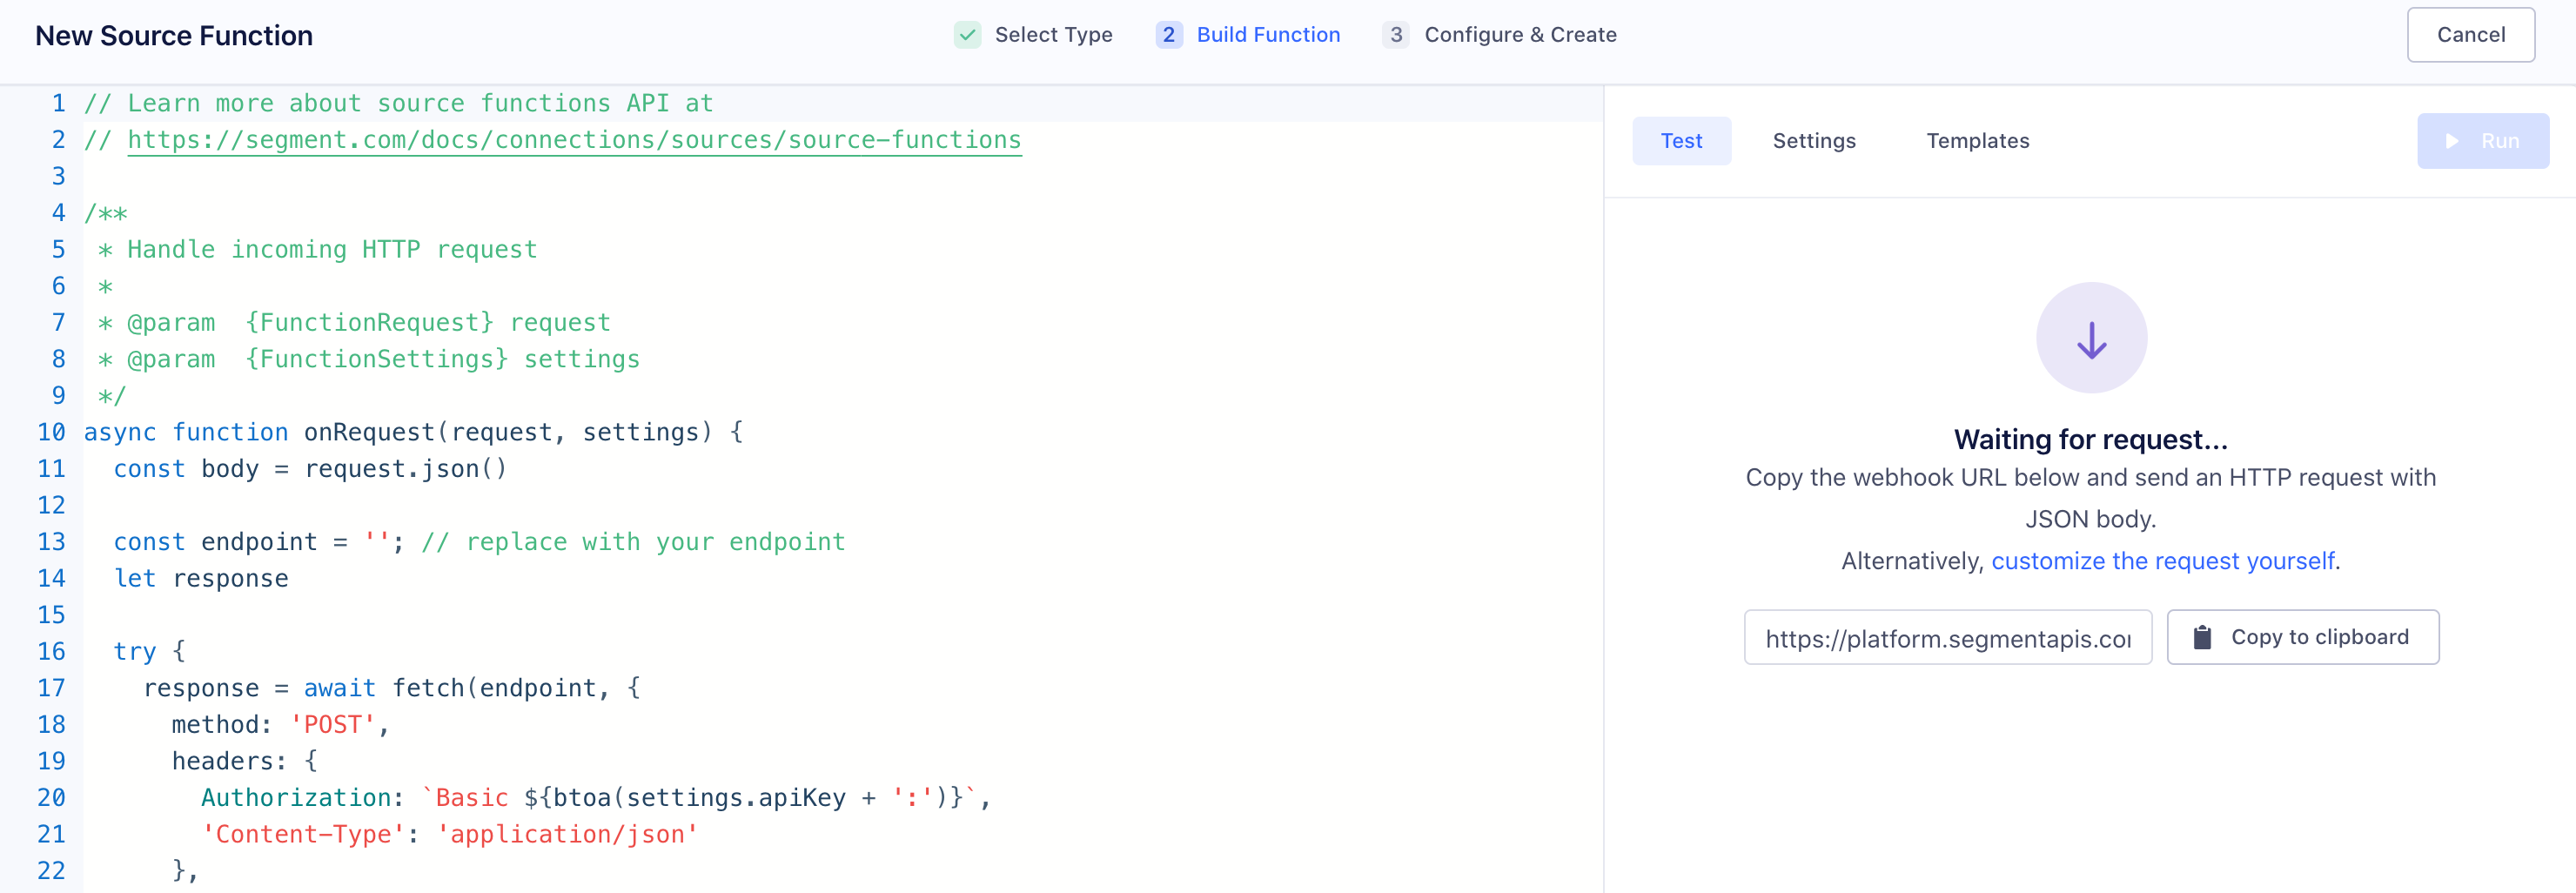The image size is (2576, 893).
Task: Click the clipboard icon beside Copy to clipboard
Action: [2203, 636]
